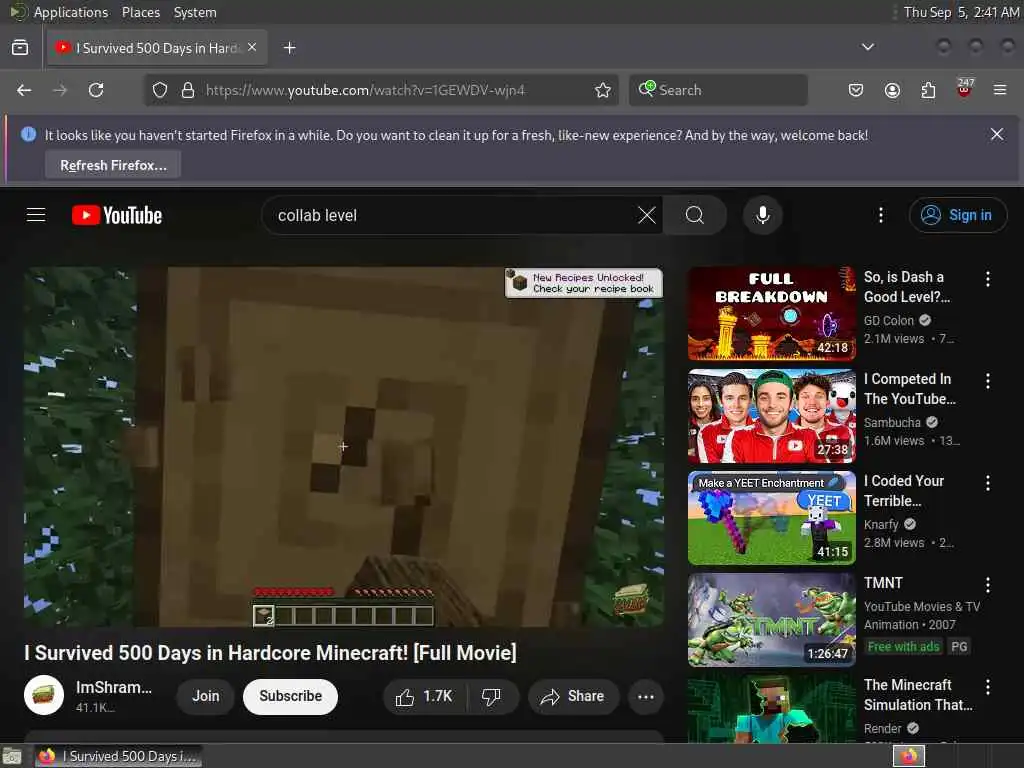Open the Places menu

[140, 12]
